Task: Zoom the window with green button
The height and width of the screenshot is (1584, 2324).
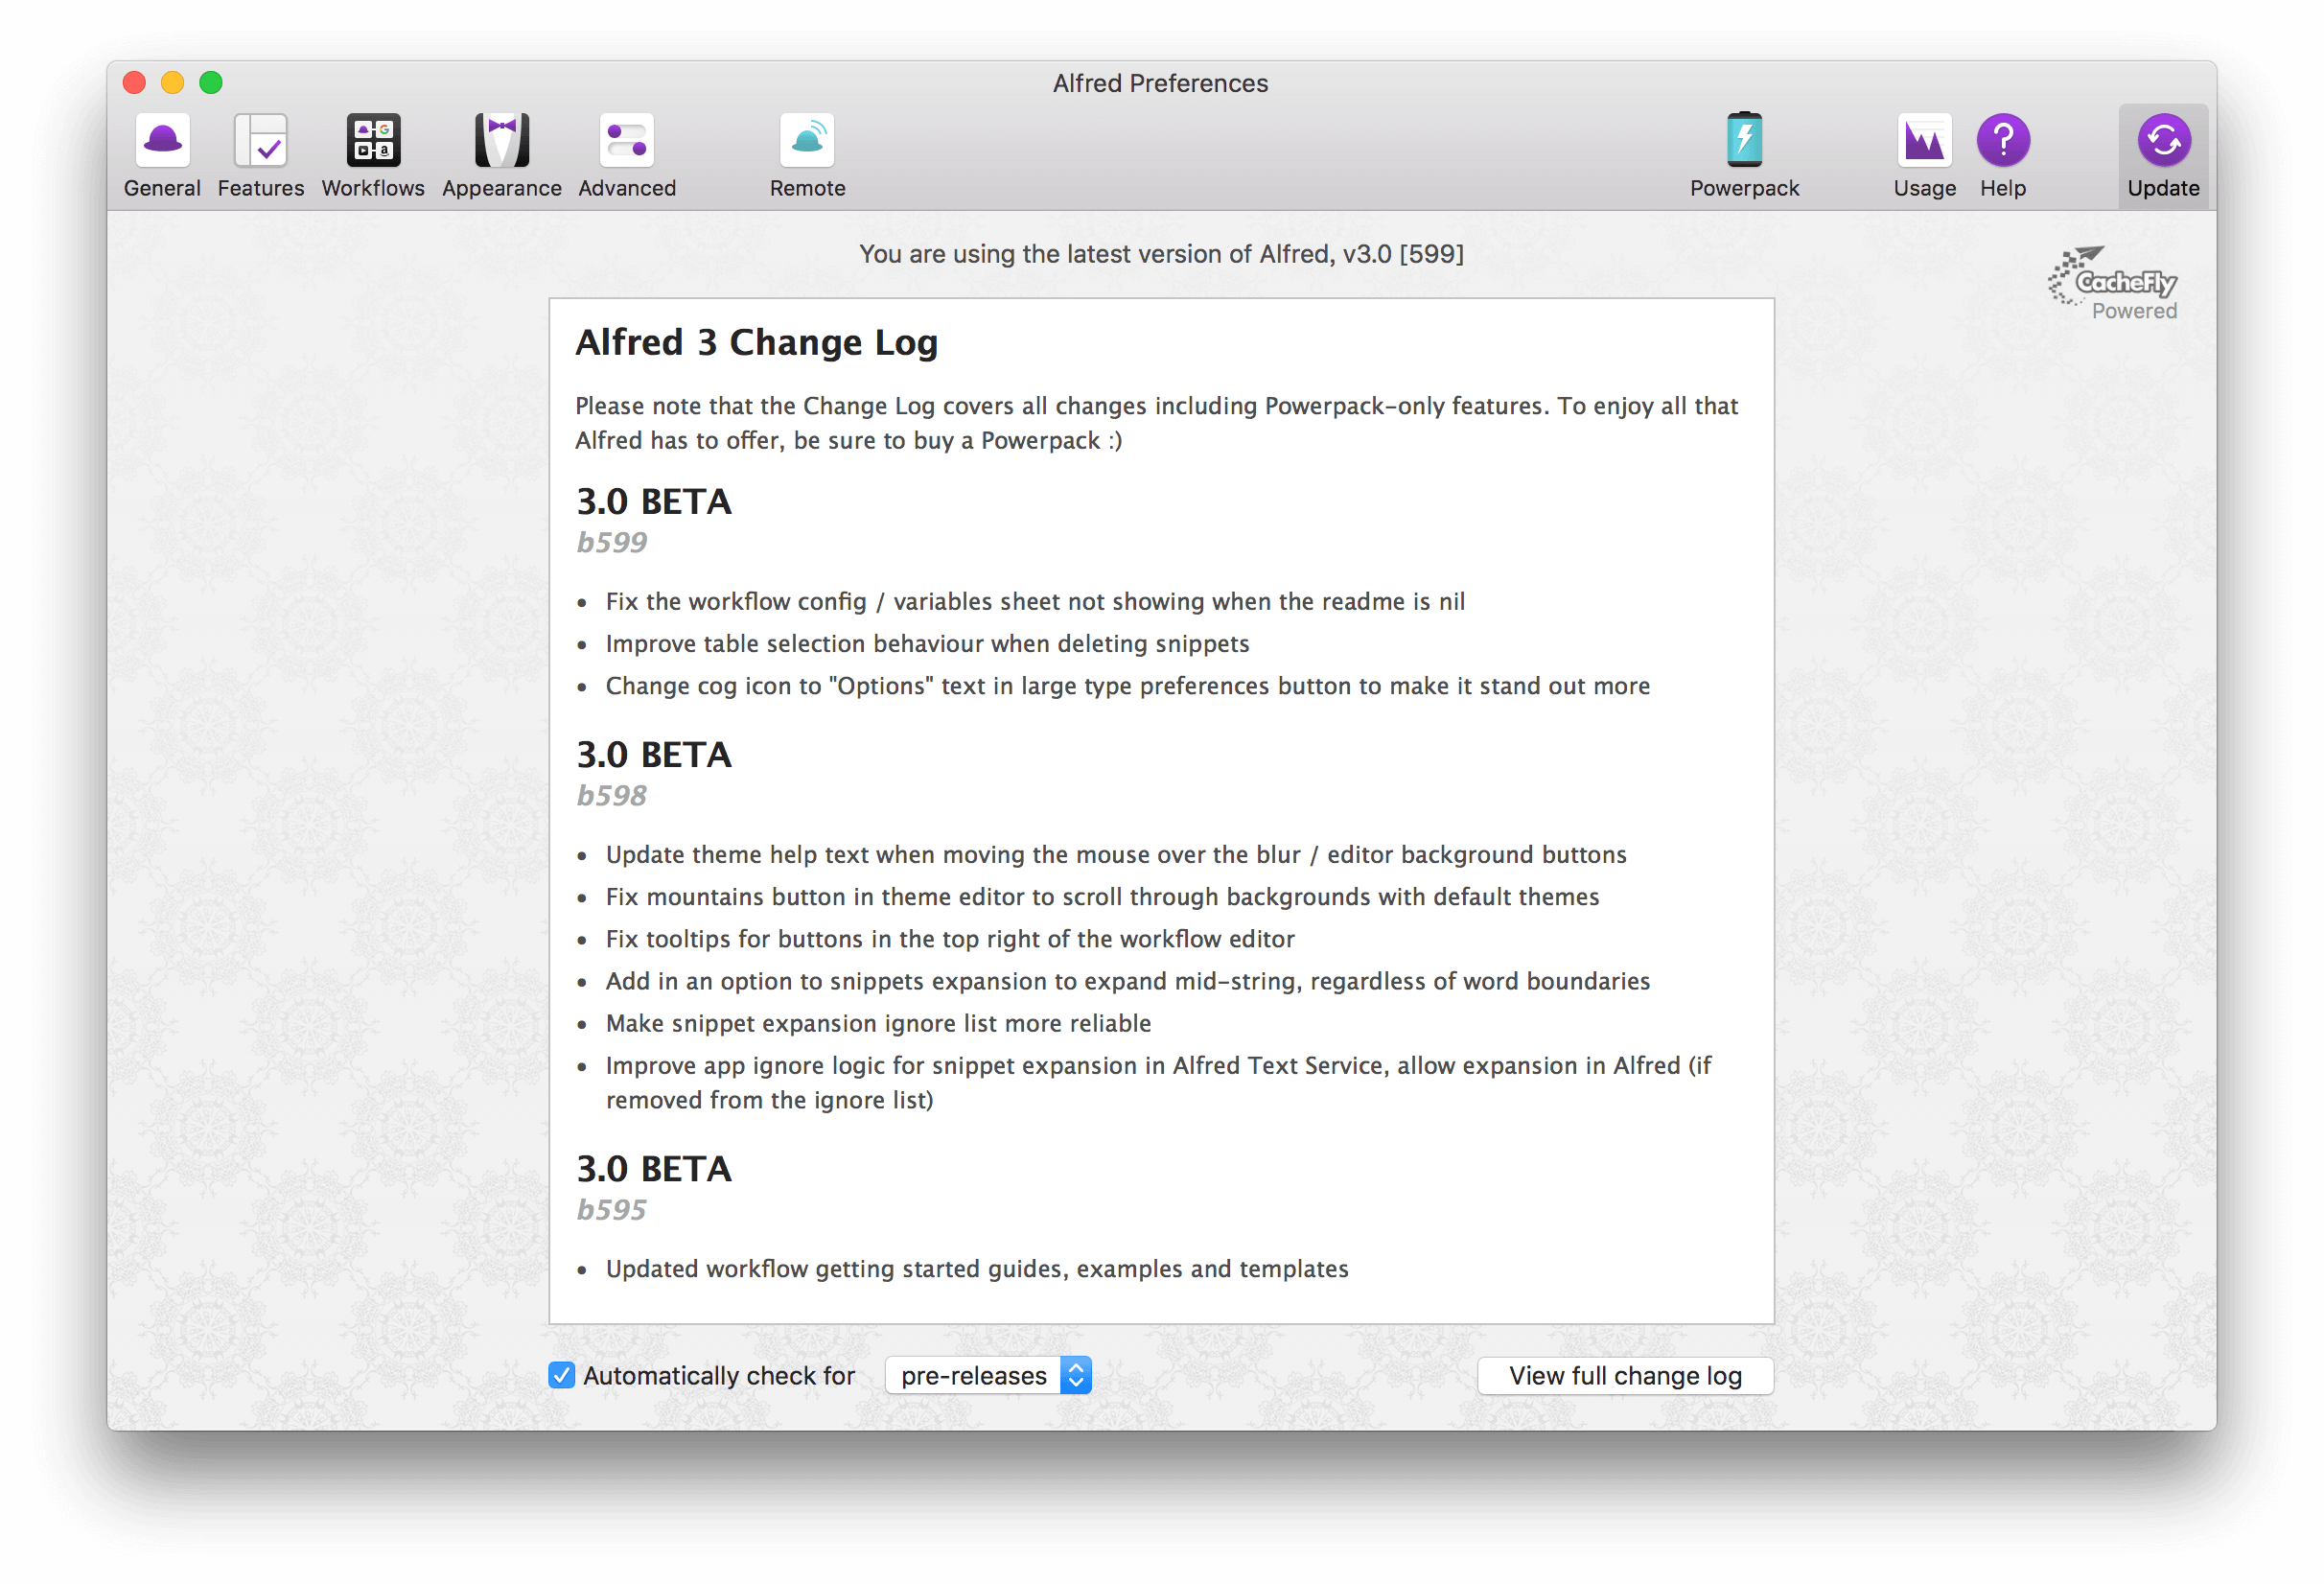Action: click(x=210, y=82)
